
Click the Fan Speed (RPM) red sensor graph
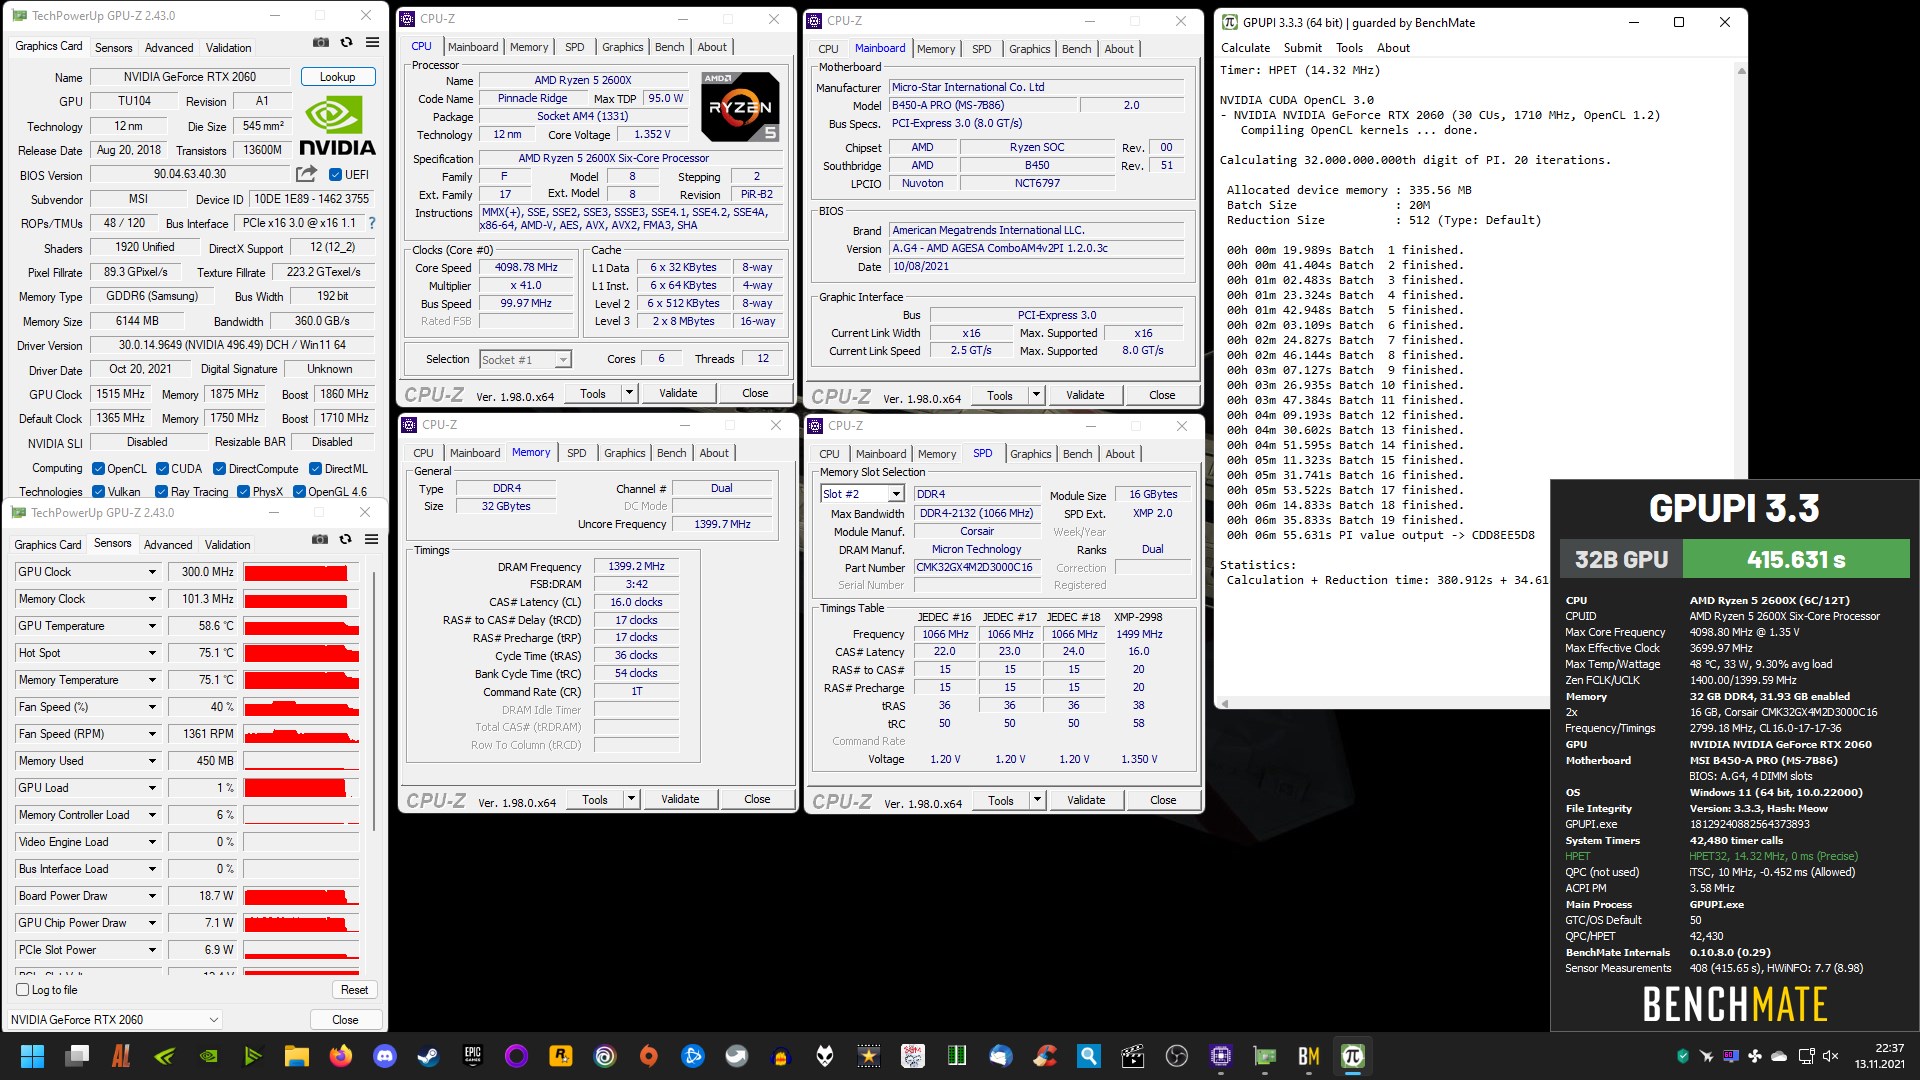pos(301,734)
